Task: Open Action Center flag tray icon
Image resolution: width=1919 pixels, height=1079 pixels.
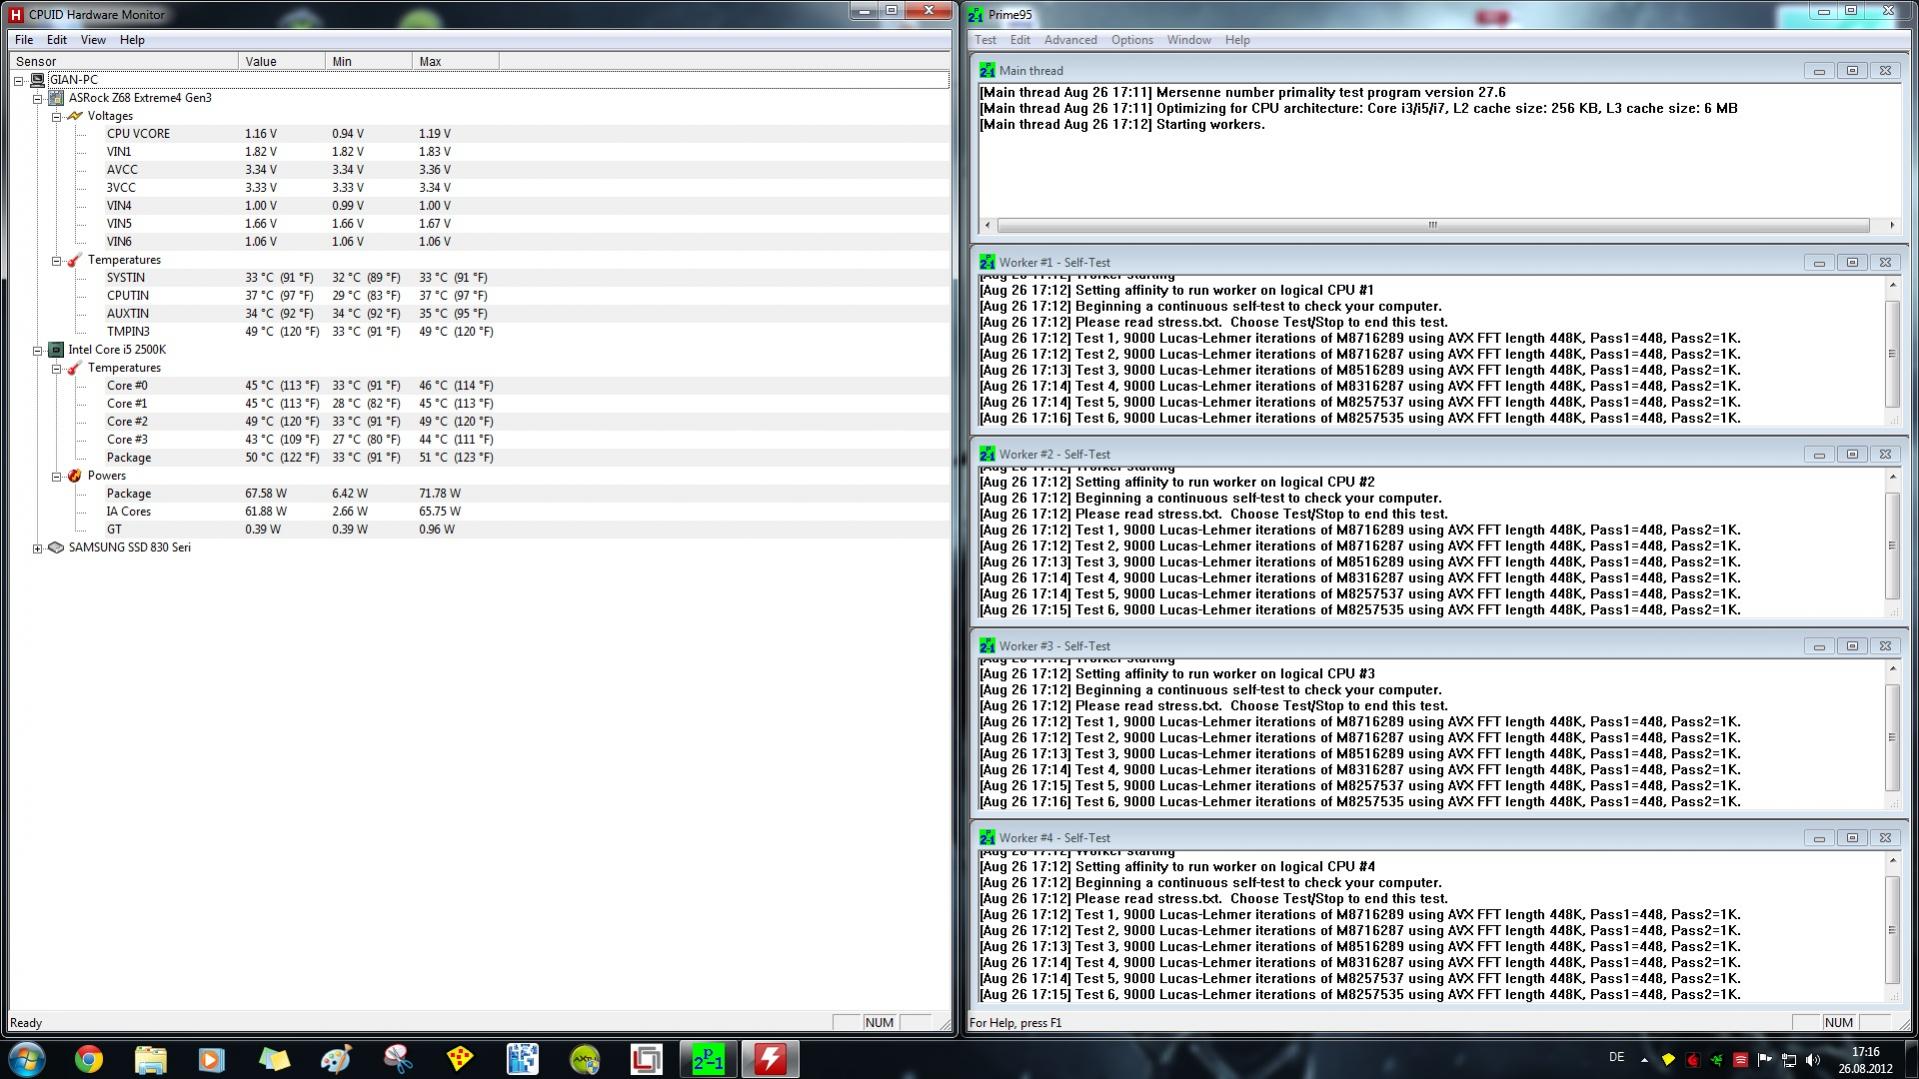Action: click(1765, 1060)
